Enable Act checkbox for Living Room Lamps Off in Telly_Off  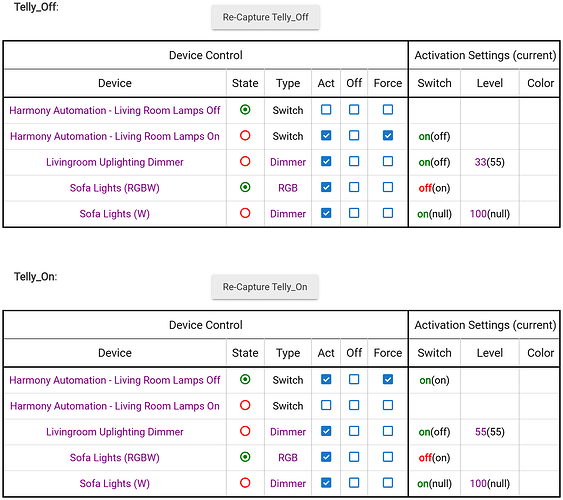click(x=326, y=109)
